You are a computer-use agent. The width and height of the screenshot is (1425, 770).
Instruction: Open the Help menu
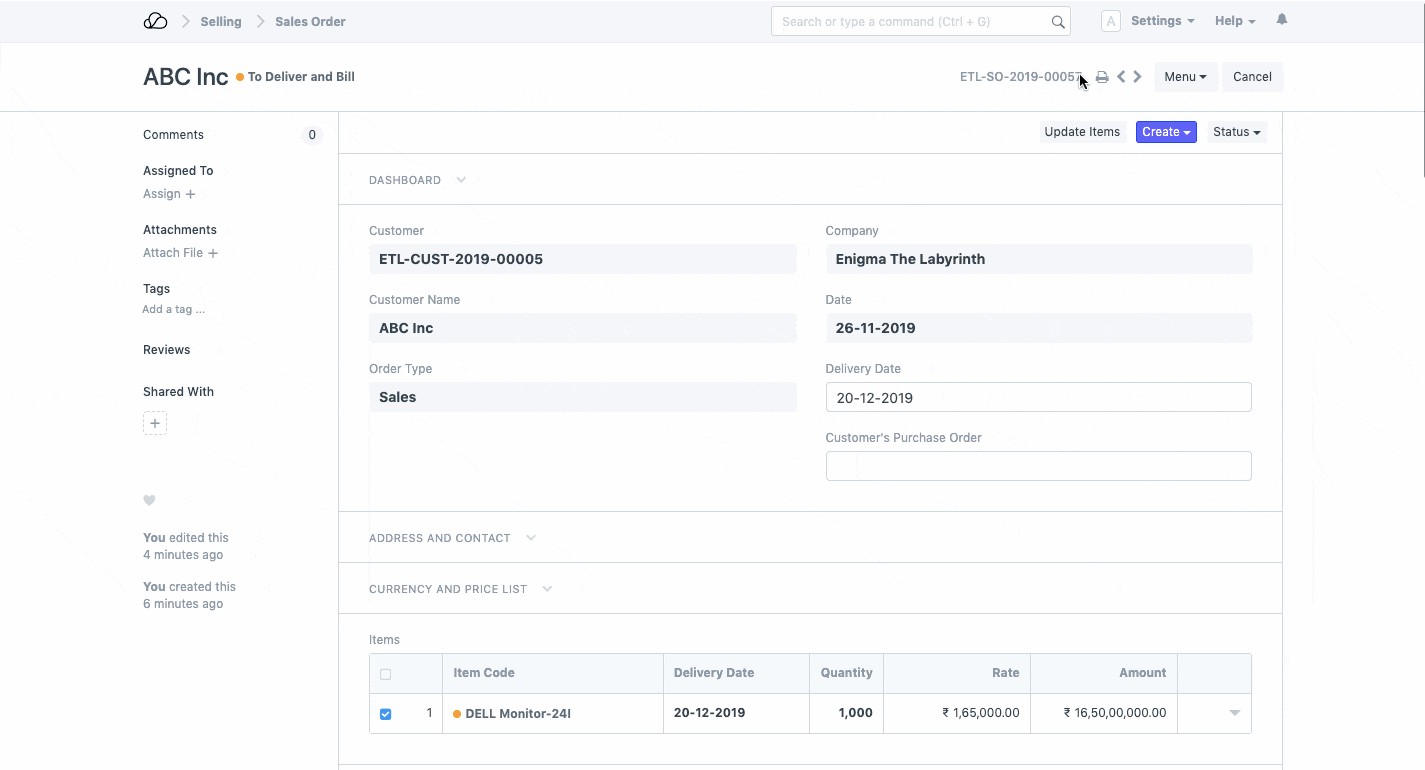pos(1234,21)
